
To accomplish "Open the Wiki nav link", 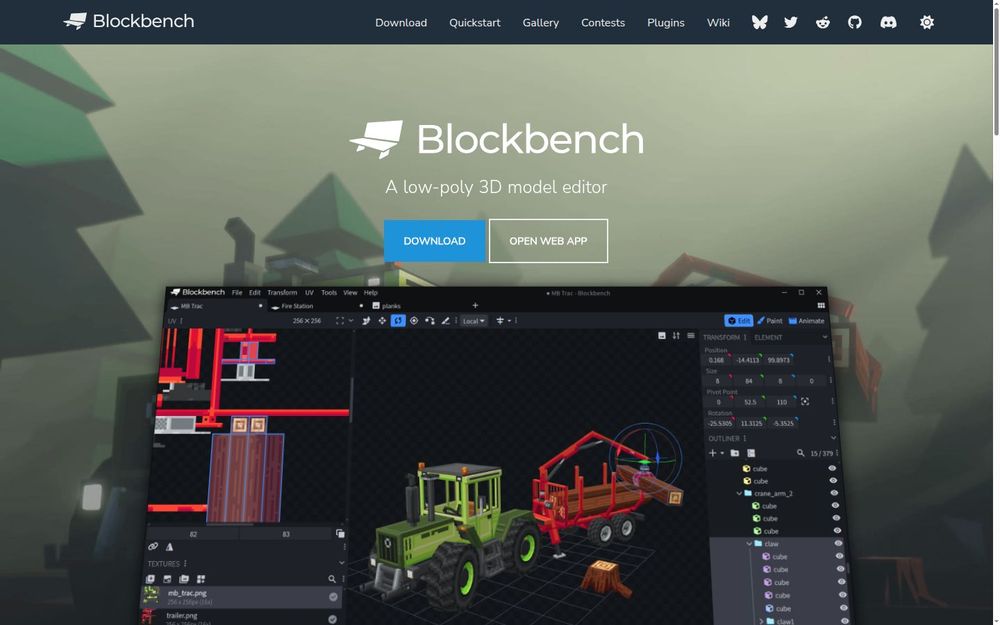I will pyautogui.click(x=718, y=22).
